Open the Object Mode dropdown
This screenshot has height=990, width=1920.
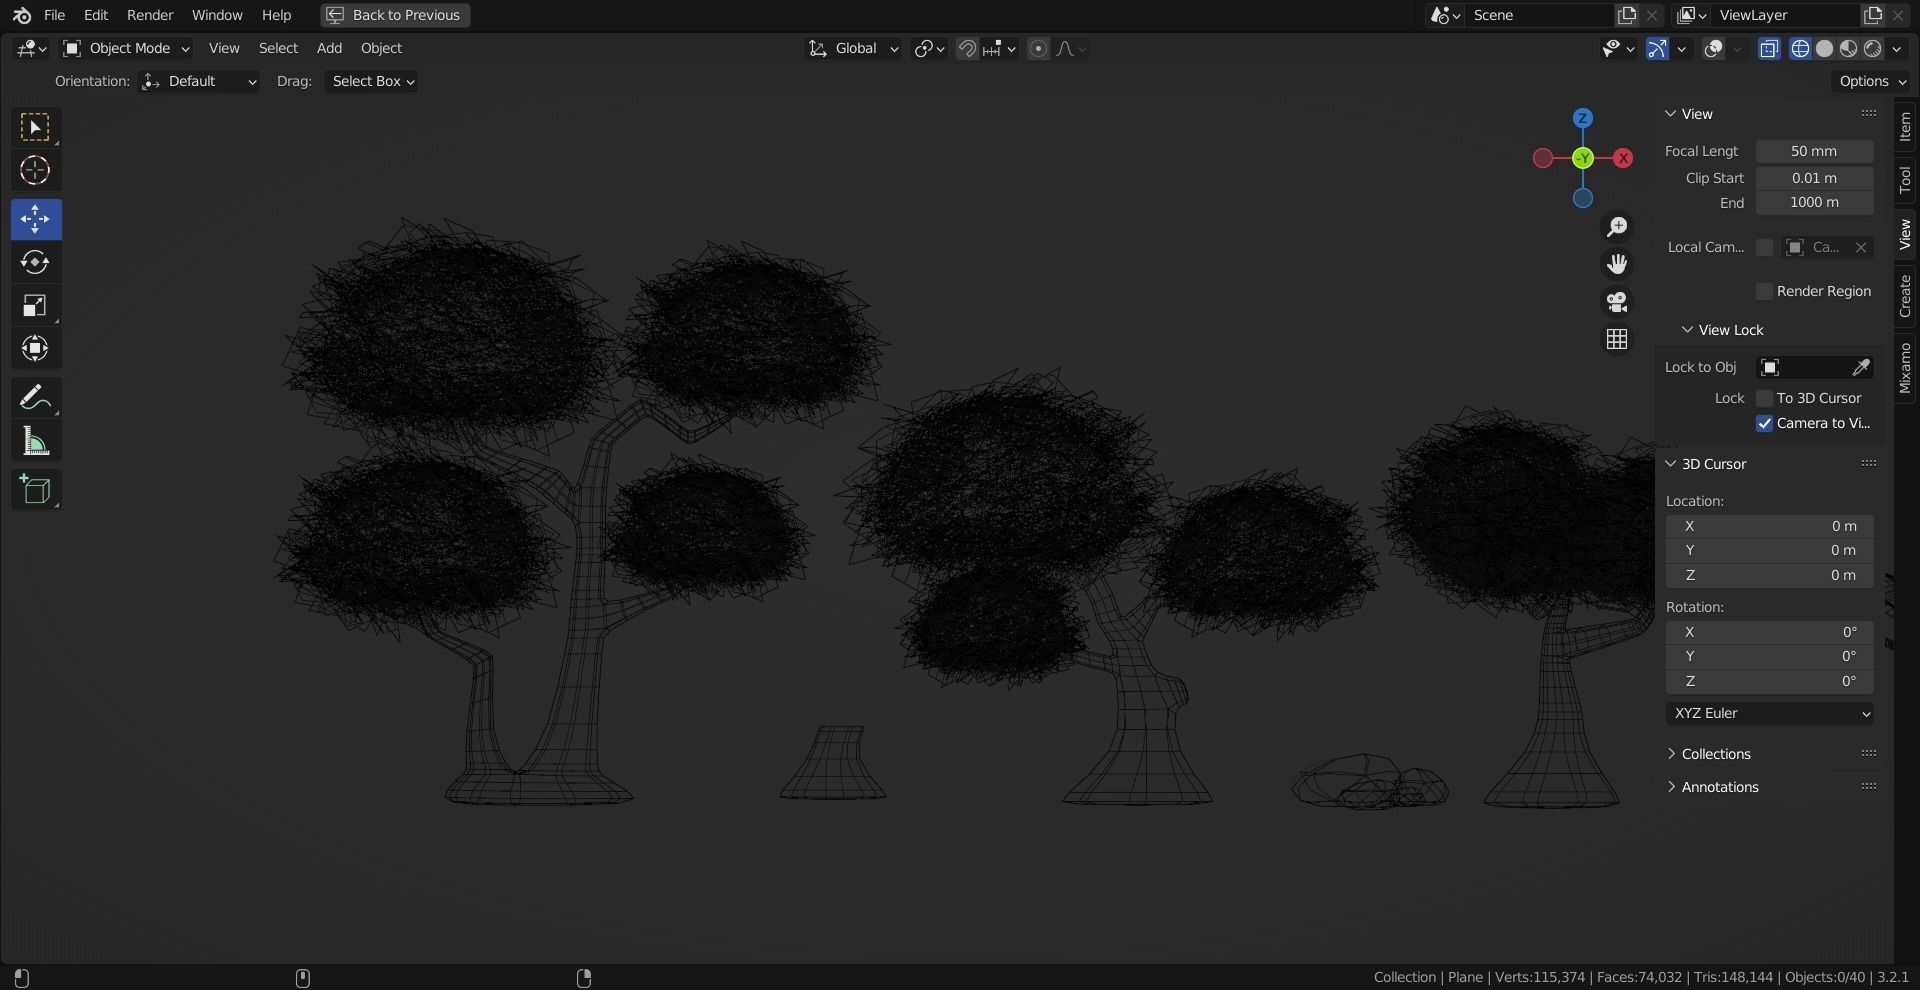point(126,48)
